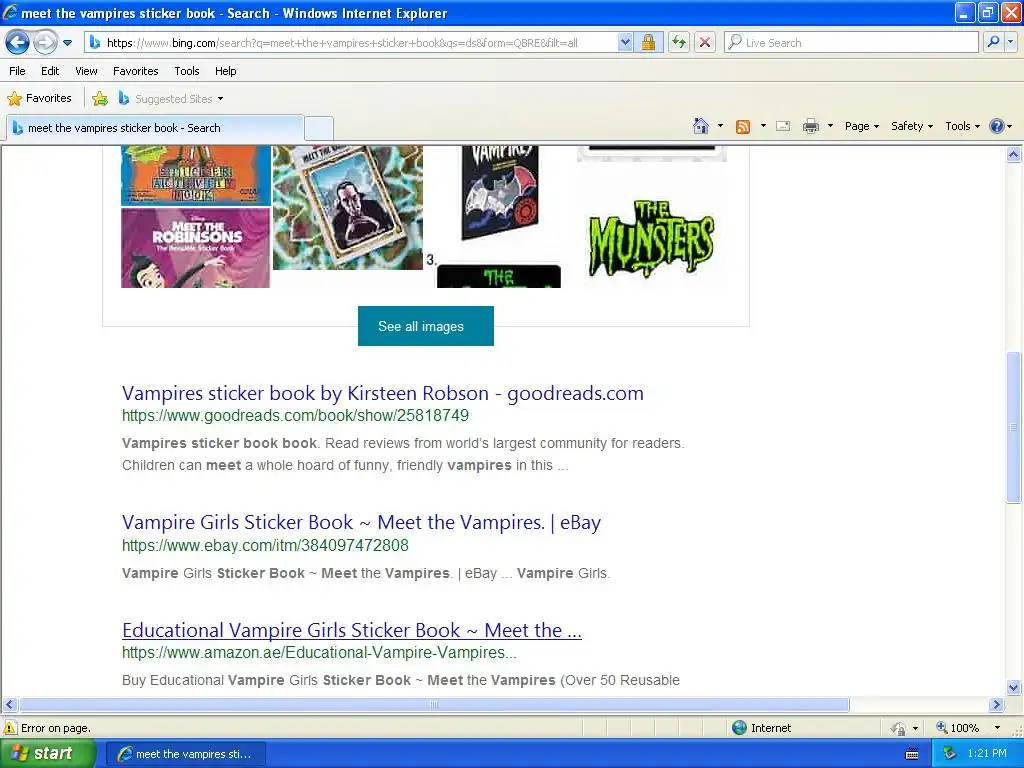Open Vampire Girls Sticker Book eBay link

coord(361,522)
